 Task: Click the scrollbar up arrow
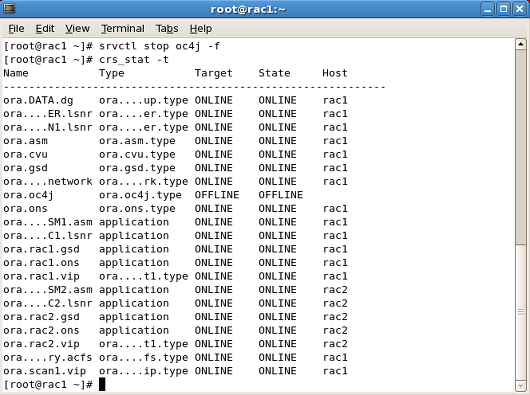521,45
